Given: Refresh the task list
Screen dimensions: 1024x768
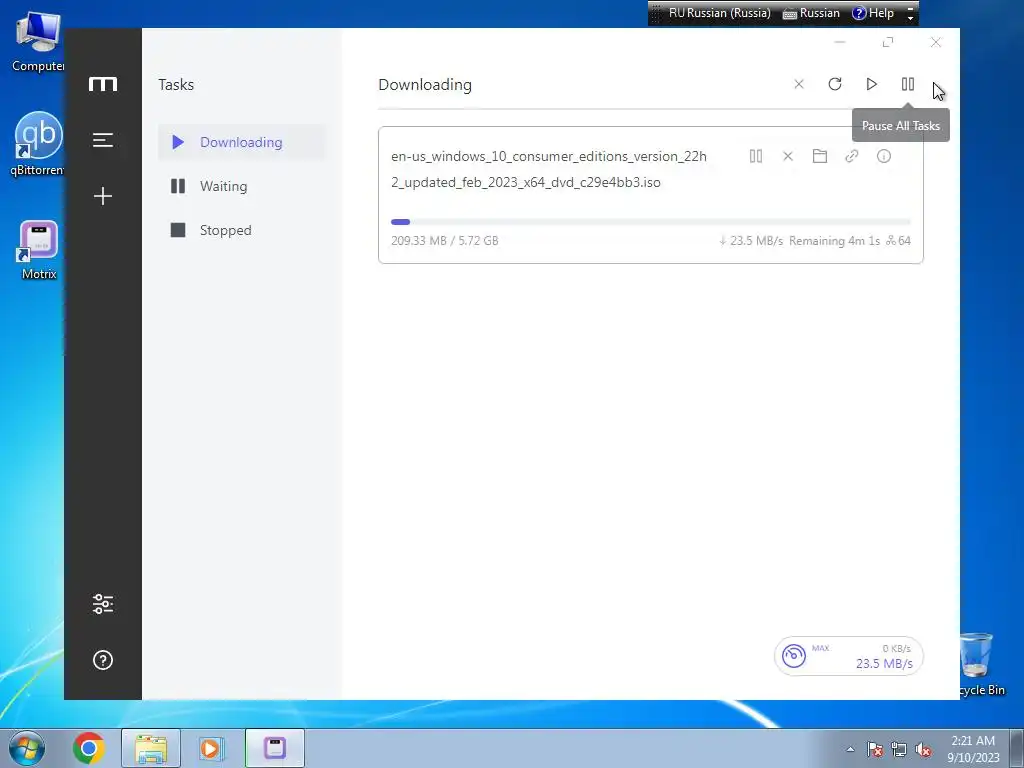Looking at the screenshot, I should coord(835,84).
